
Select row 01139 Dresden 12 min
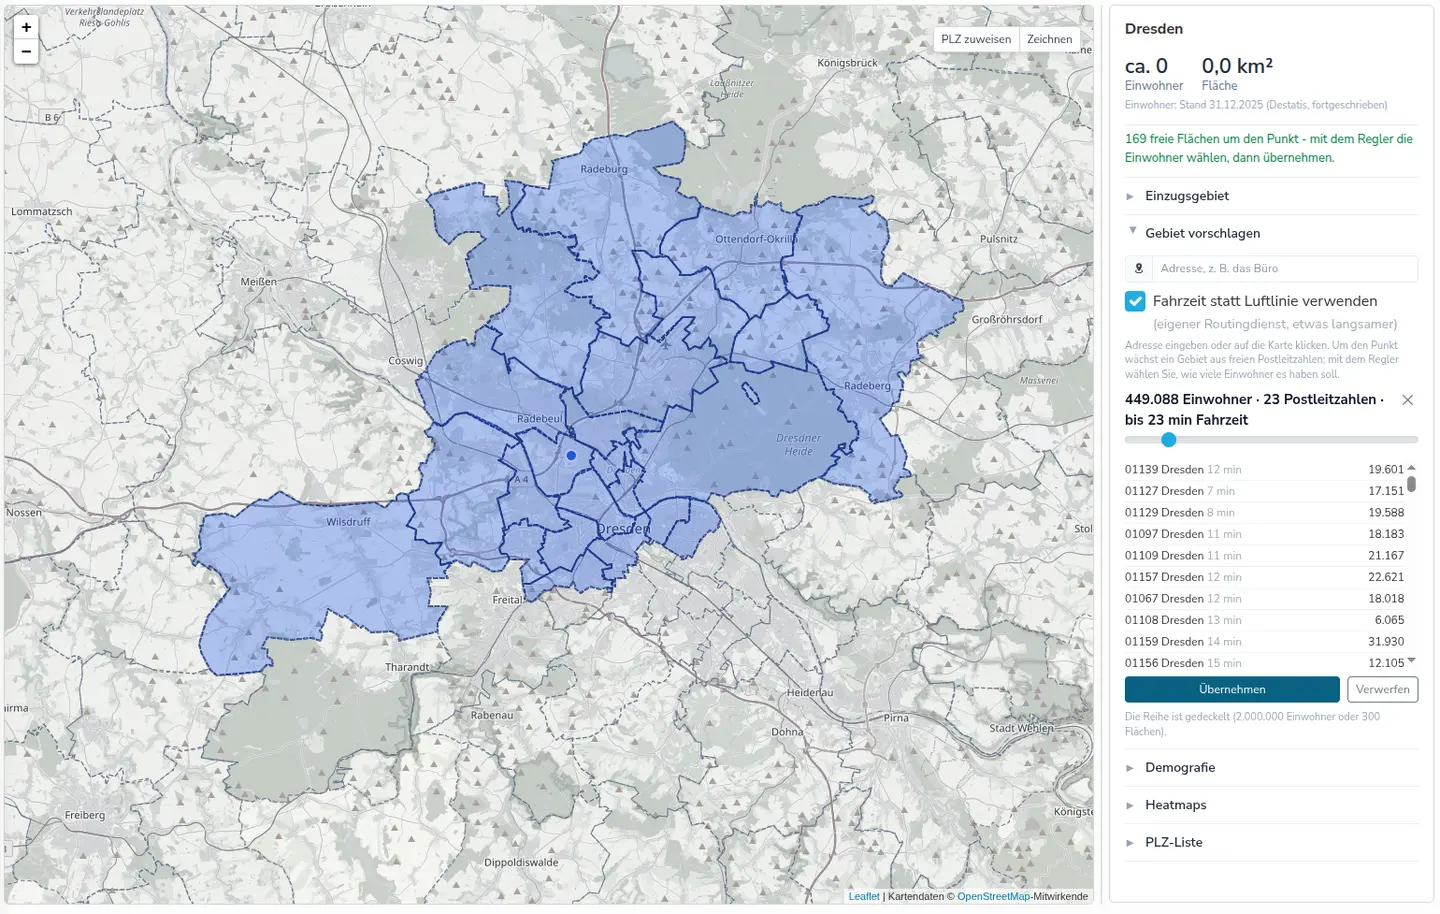pos(1264,469)
